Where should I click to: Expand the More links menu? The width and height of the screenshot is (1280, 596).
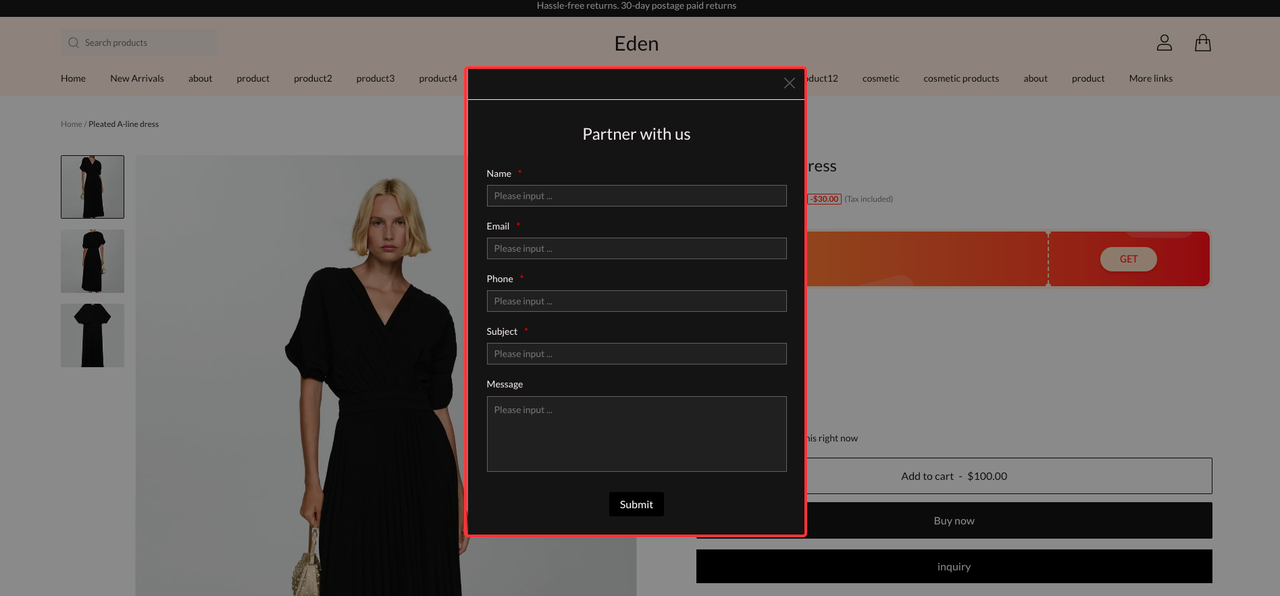click(x=1150, y=78)
